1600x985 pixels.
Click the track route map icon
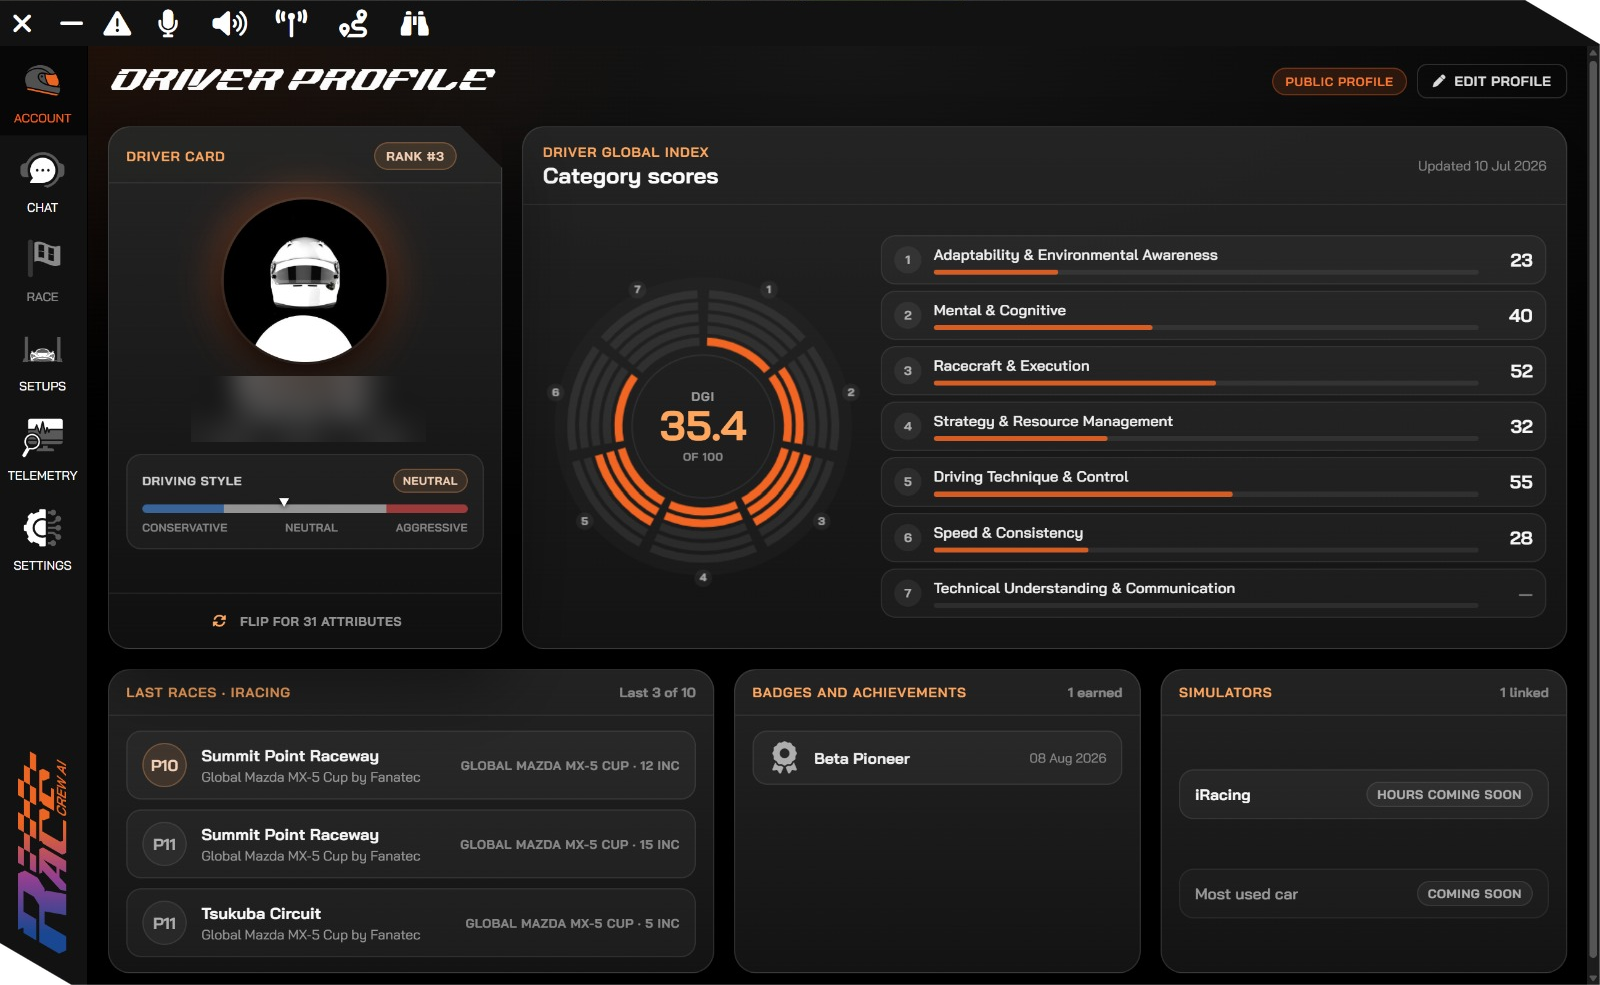(353, 23)
